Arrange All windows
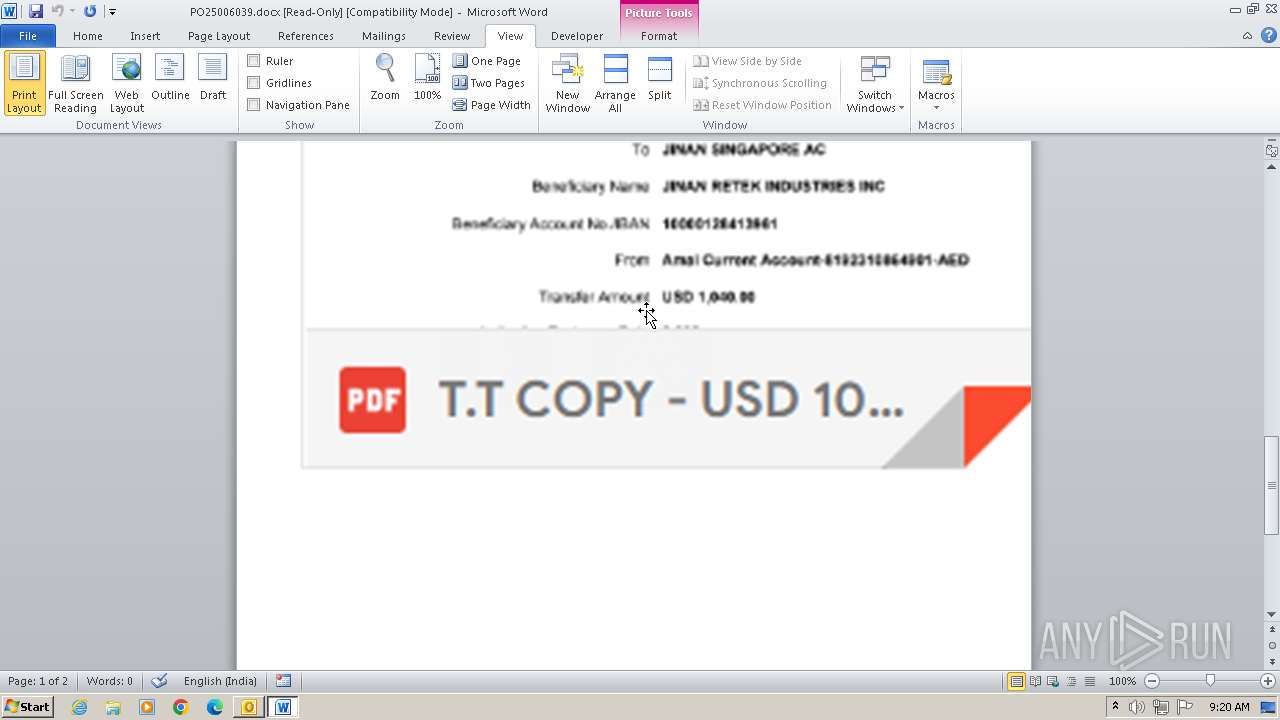Screen dimensions: 1280x720 (x=615, y=83)
